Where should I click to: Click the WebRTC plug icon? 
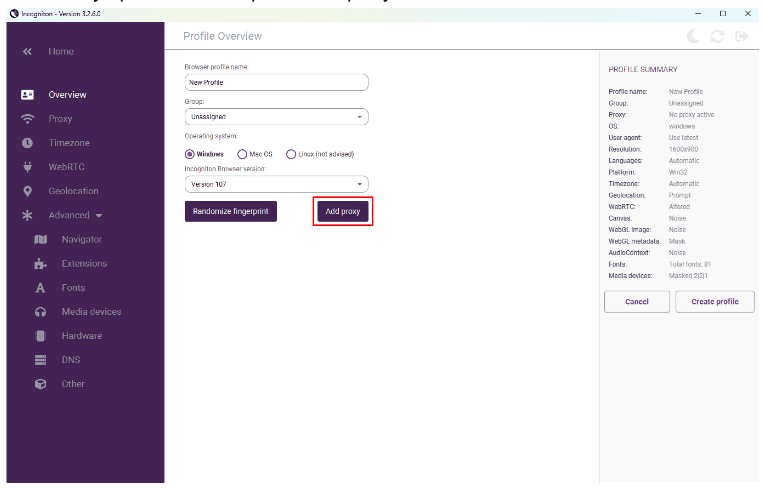pos(27,167)
